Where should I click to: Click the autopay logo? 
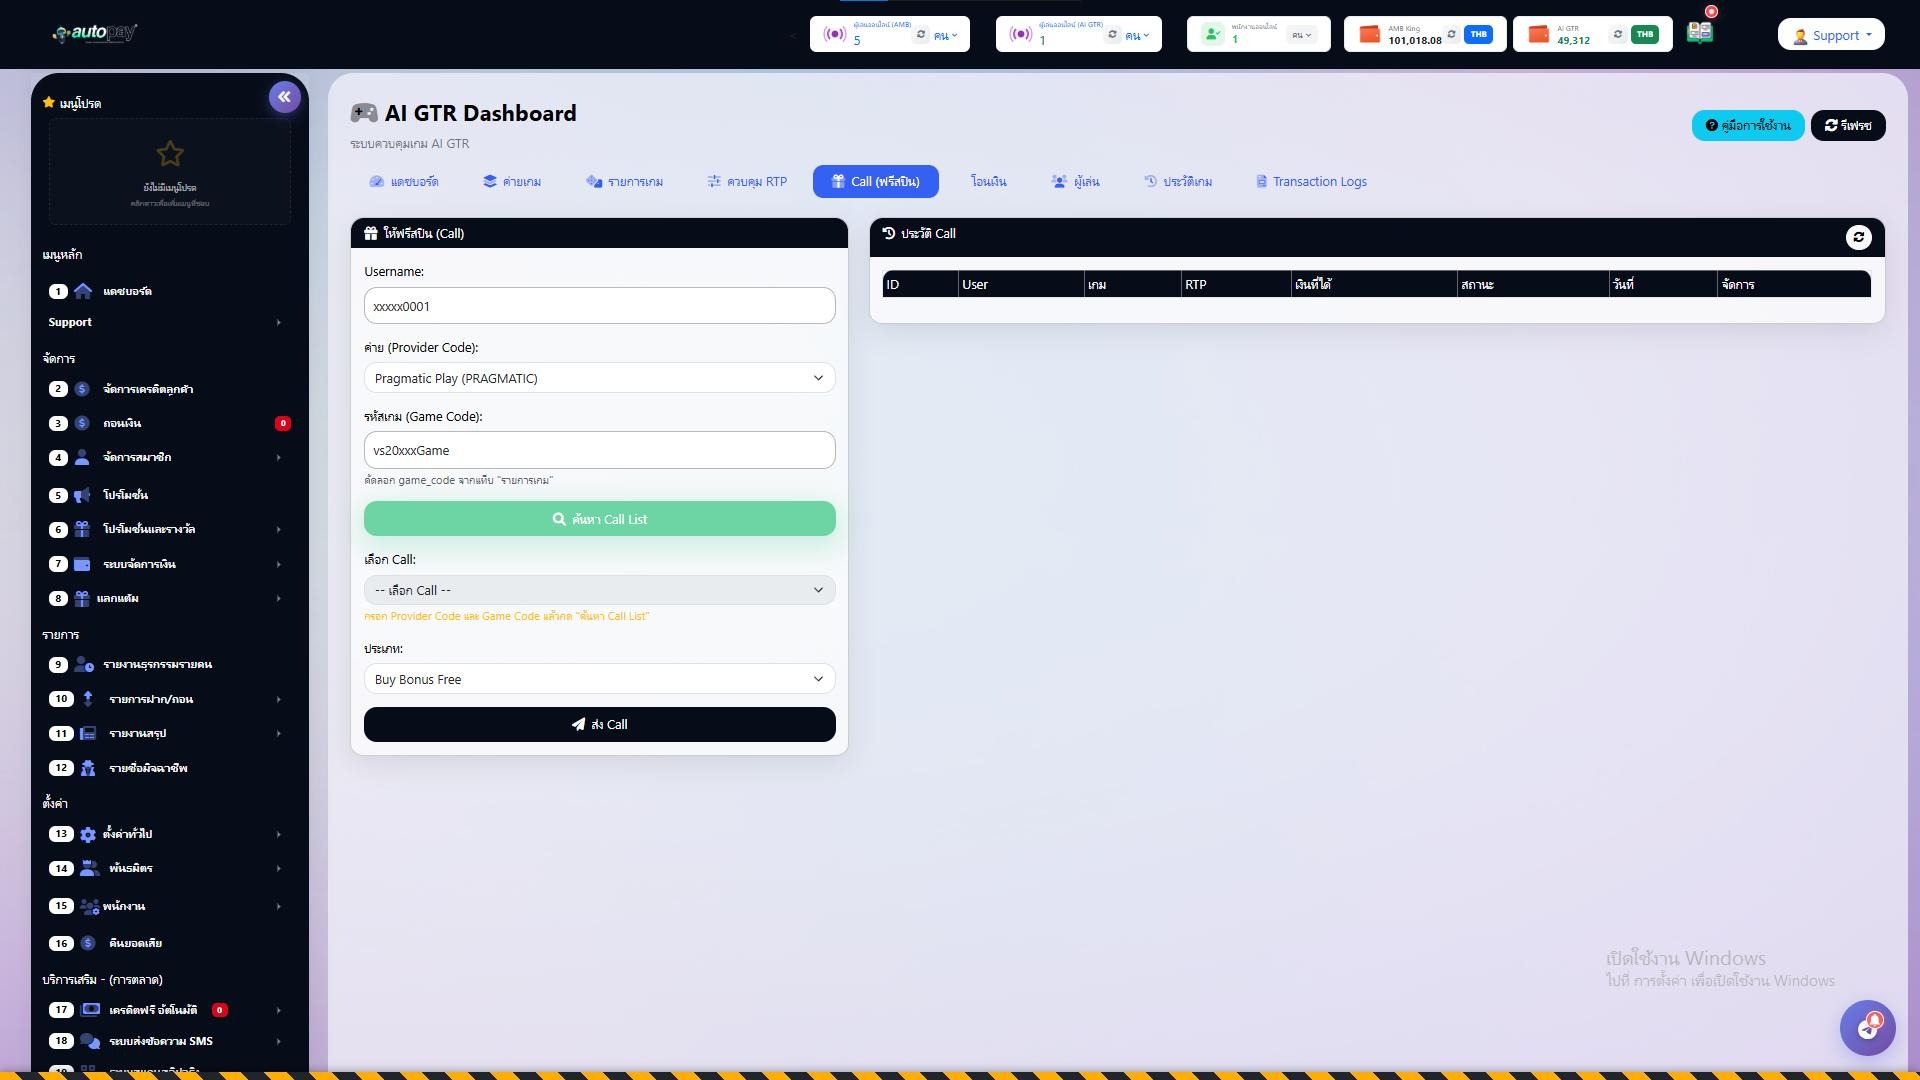[x=95, y=33]
